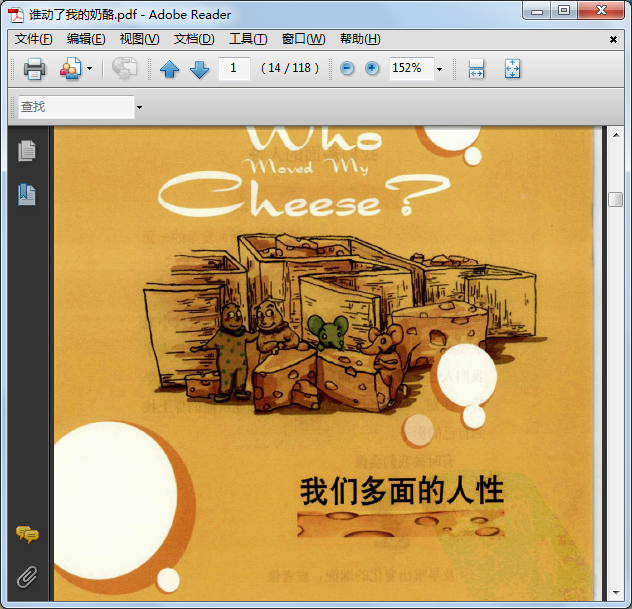Close the document with menu bar X
This screenshot has width=632, height=609.
click(x=613, y=39)
